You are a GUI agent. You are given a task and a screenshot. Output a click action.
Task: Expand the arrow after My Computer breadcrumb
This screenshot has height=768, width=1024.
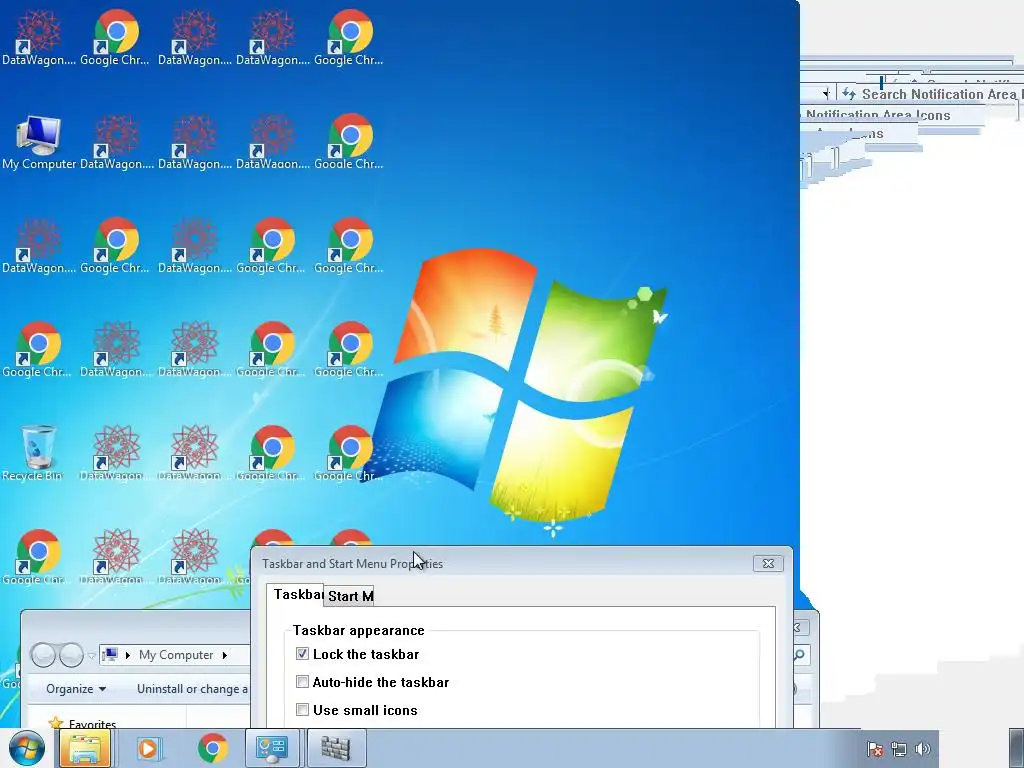click(x=225, y=655)
